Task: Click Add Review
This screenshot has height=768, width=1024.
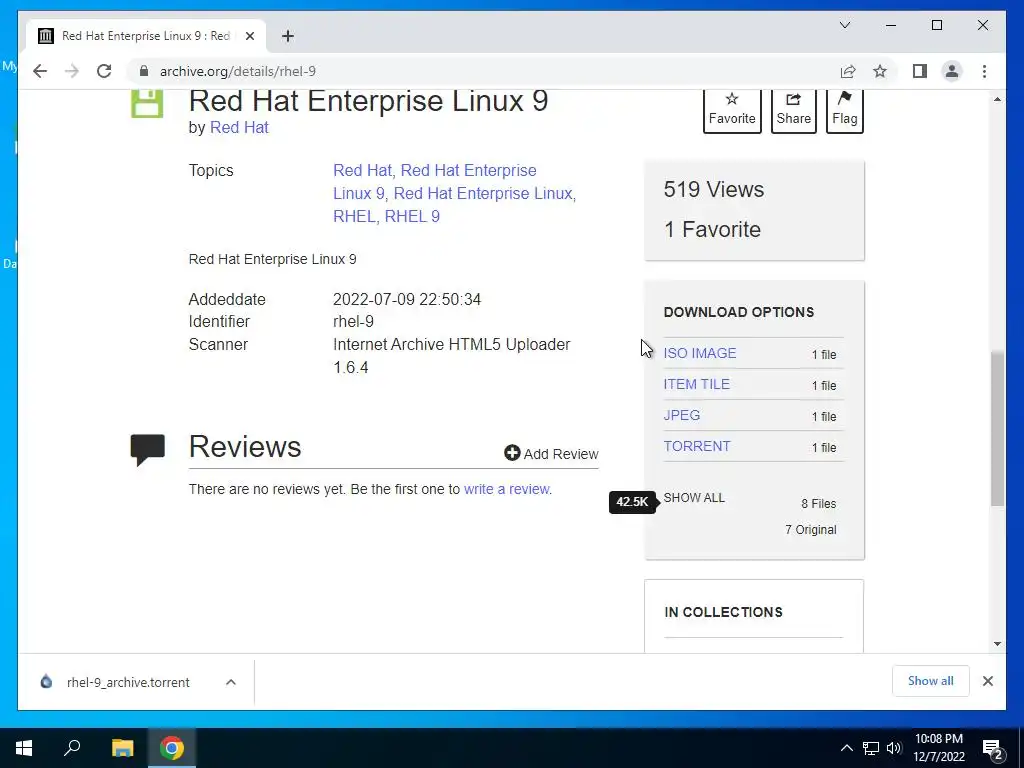Action: [551, 454]
